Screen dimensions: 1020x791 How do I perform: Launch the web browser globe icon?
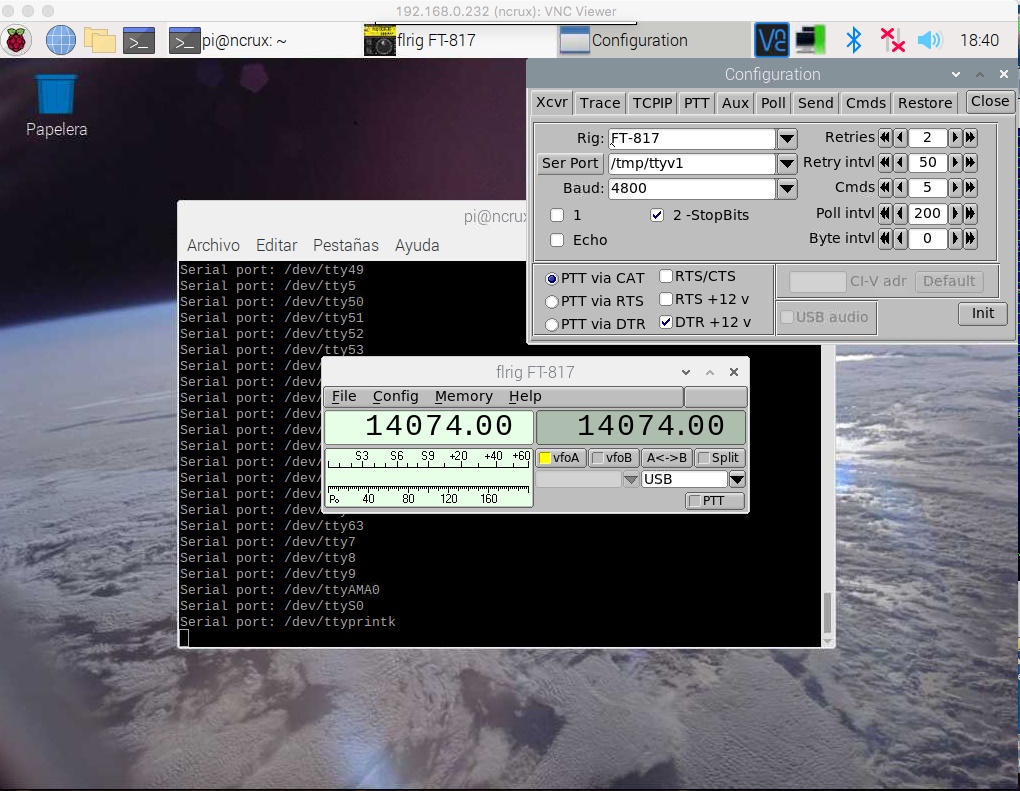60,40
